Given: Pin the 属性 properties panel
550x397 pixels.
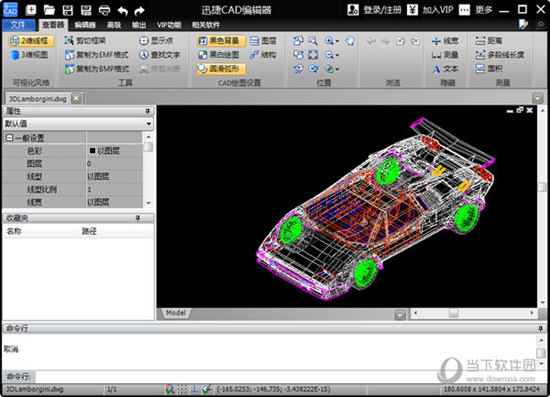Looking at the screenshot, I should 148,111.
